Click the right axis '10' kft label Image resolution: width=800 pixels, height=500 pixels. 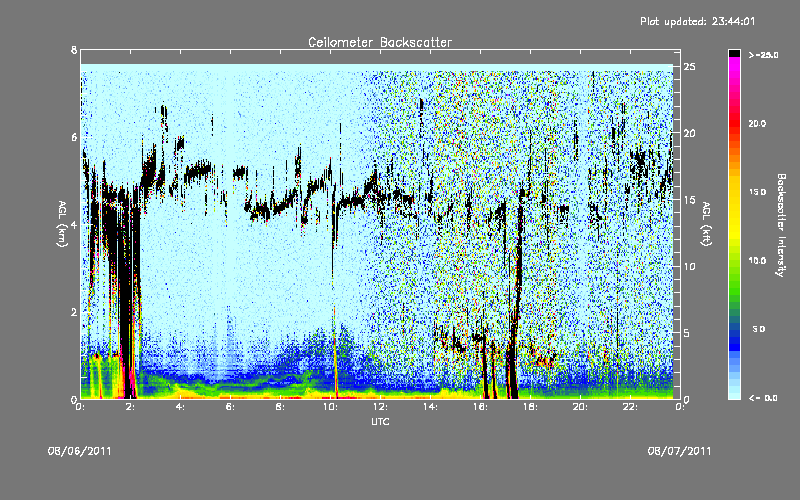[689, 266]
